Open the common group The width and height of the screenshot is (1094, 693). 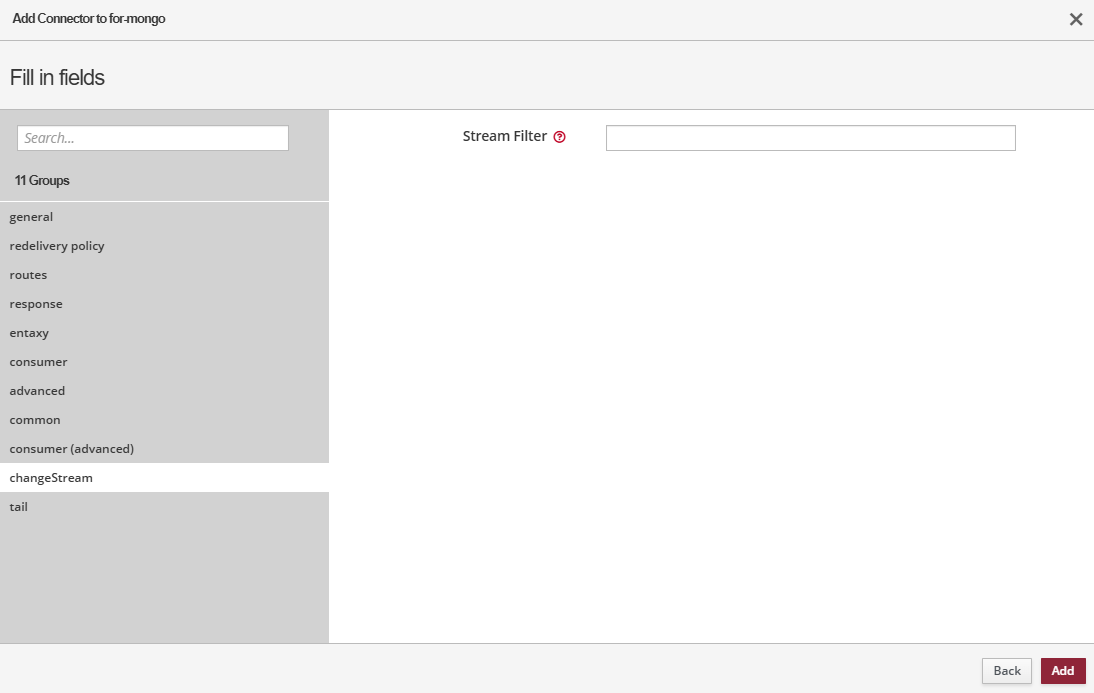point(35,420)
